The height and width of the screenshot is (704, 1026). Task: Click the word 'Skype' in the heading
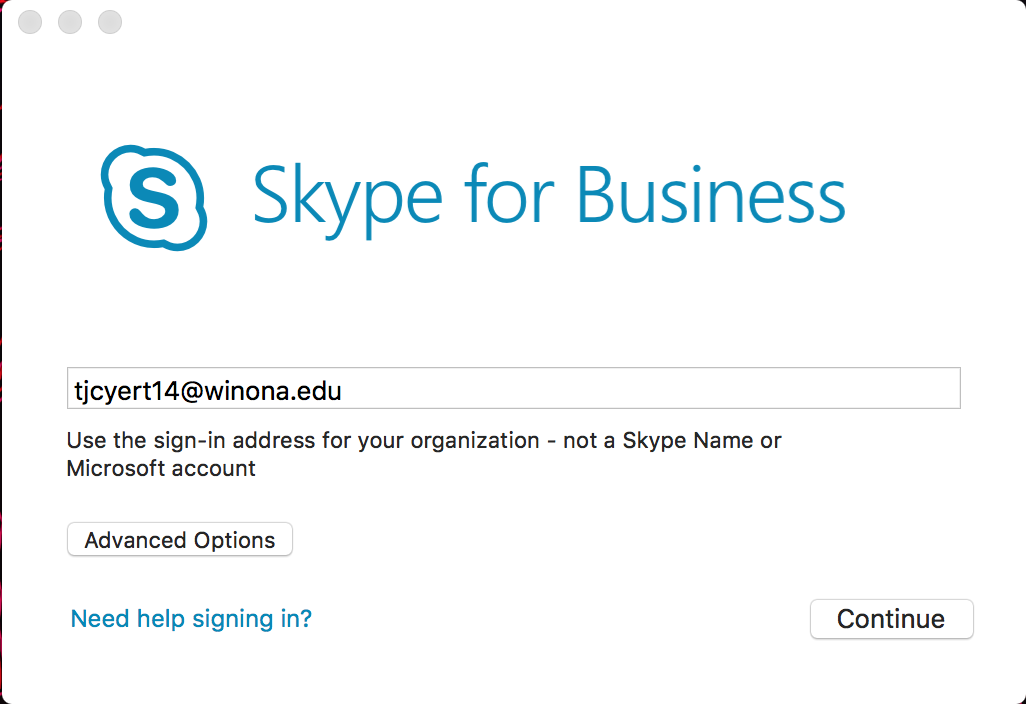[347, 197]
